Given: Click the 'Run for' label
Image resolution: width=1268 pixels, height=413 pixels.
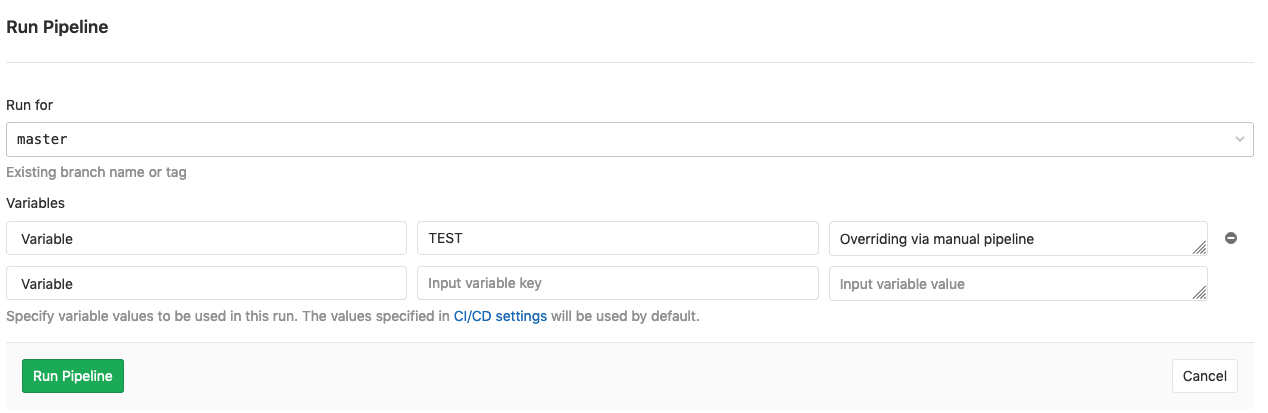Looking at the screenshot, I should (x=30, y=105).
